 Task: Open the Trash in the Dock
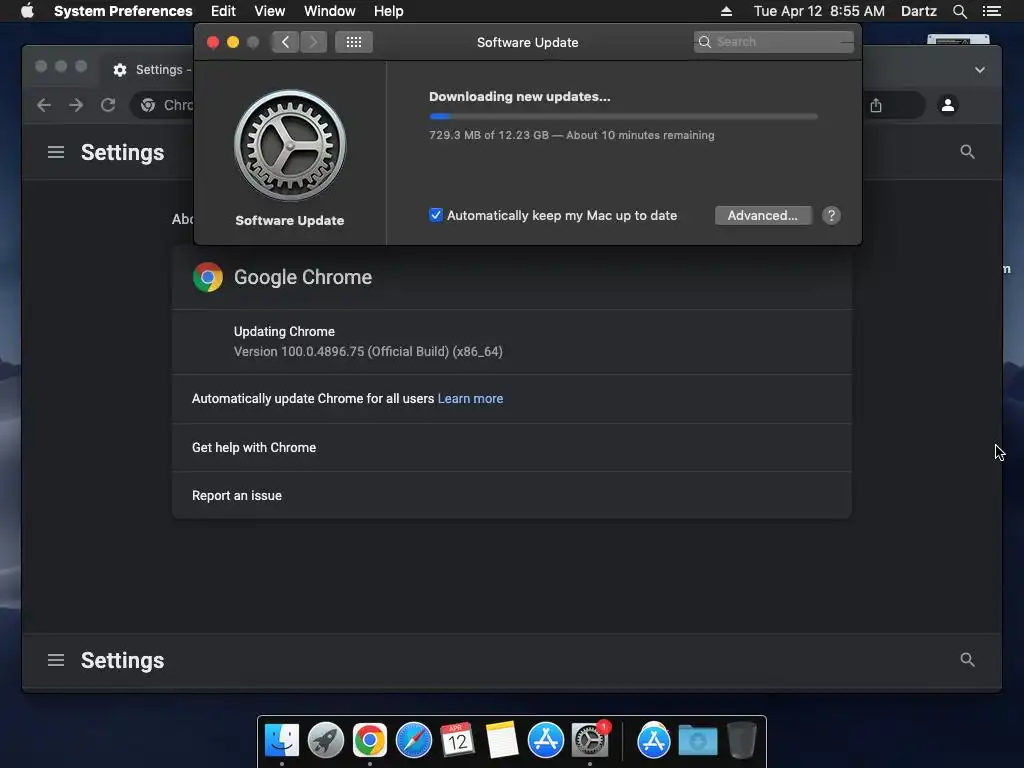click(x=742, y=740)
